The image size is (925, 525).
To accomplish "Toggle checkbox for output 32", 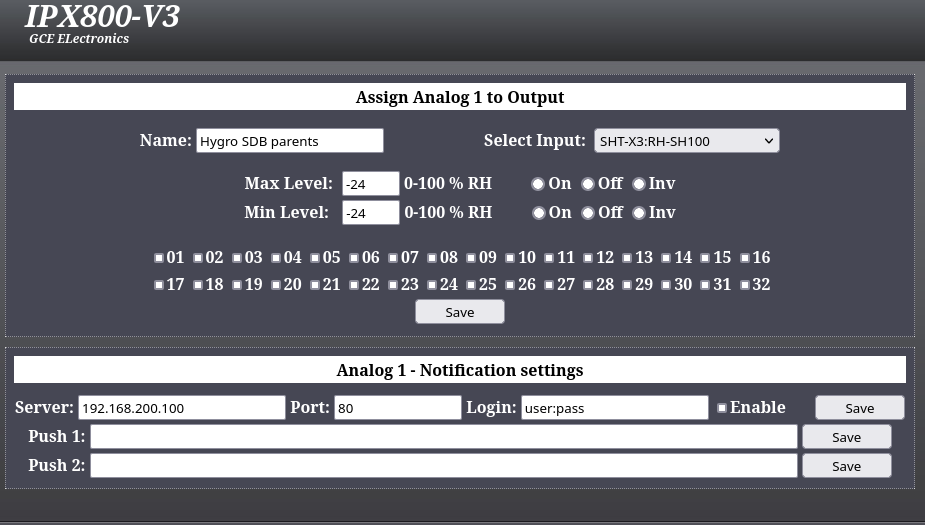I will [x=745, y=285].
